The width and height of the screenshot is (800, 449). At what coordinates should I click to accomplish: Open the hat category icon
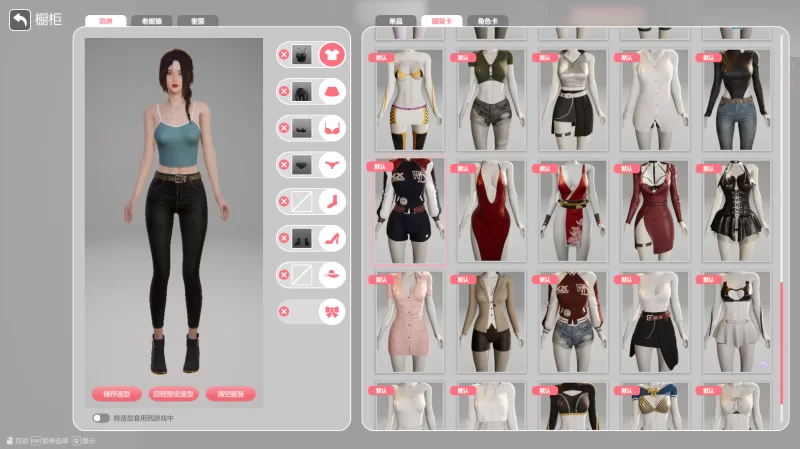tap(332, 275)
